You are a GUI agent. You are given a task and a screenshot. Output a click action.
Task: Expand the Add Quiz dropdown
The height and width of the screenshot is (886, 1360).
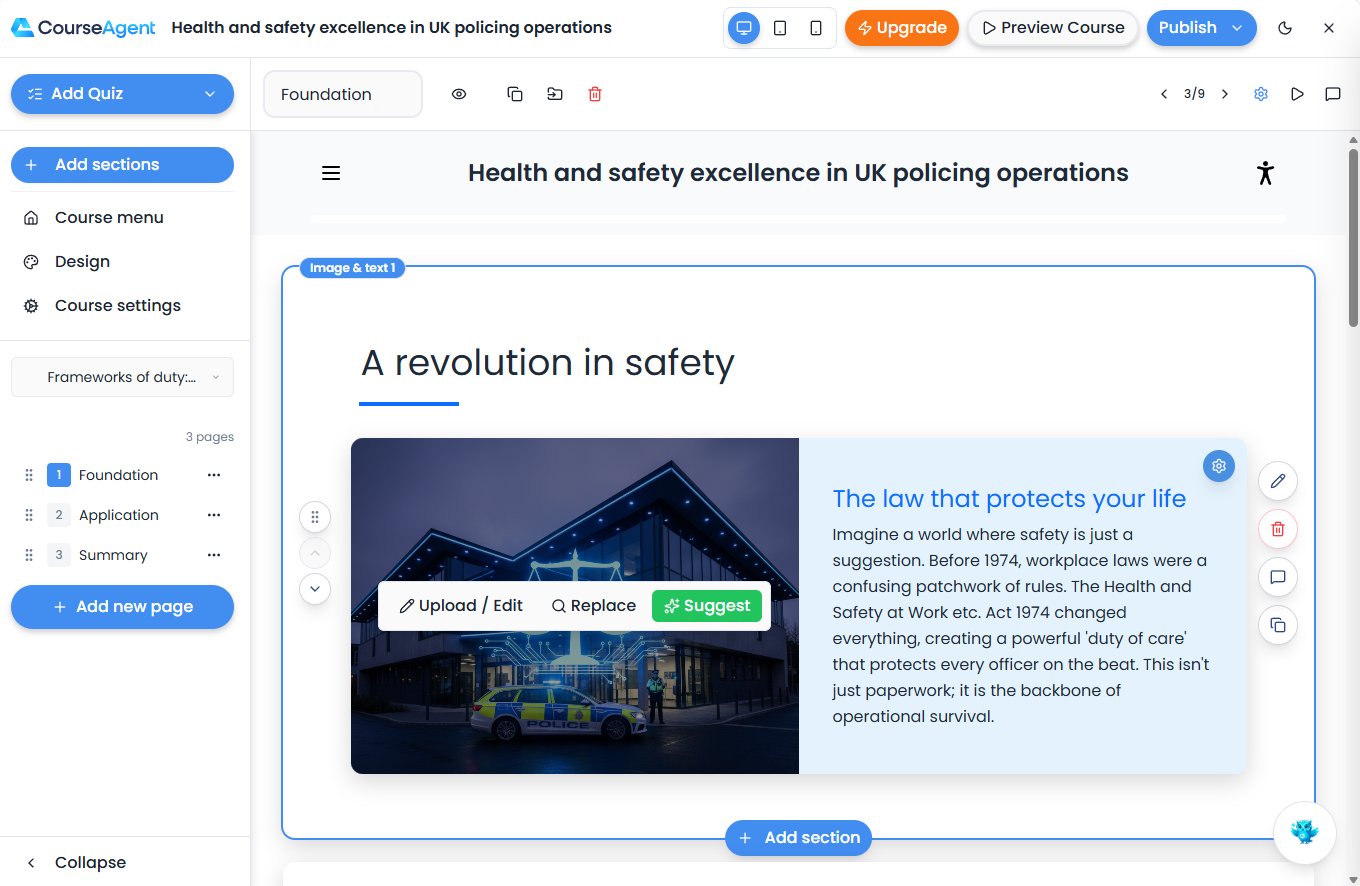click(209, 93)
